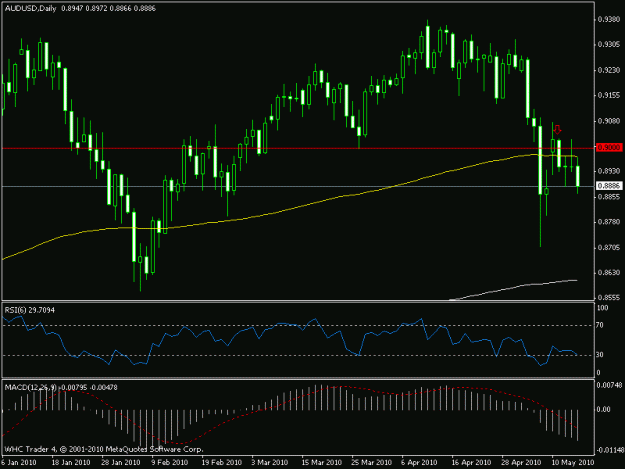Image resolution: width=625 pixels, height=469 pixels.
Task: Click the 0.9380 price axis label
Action: point(609,19)
